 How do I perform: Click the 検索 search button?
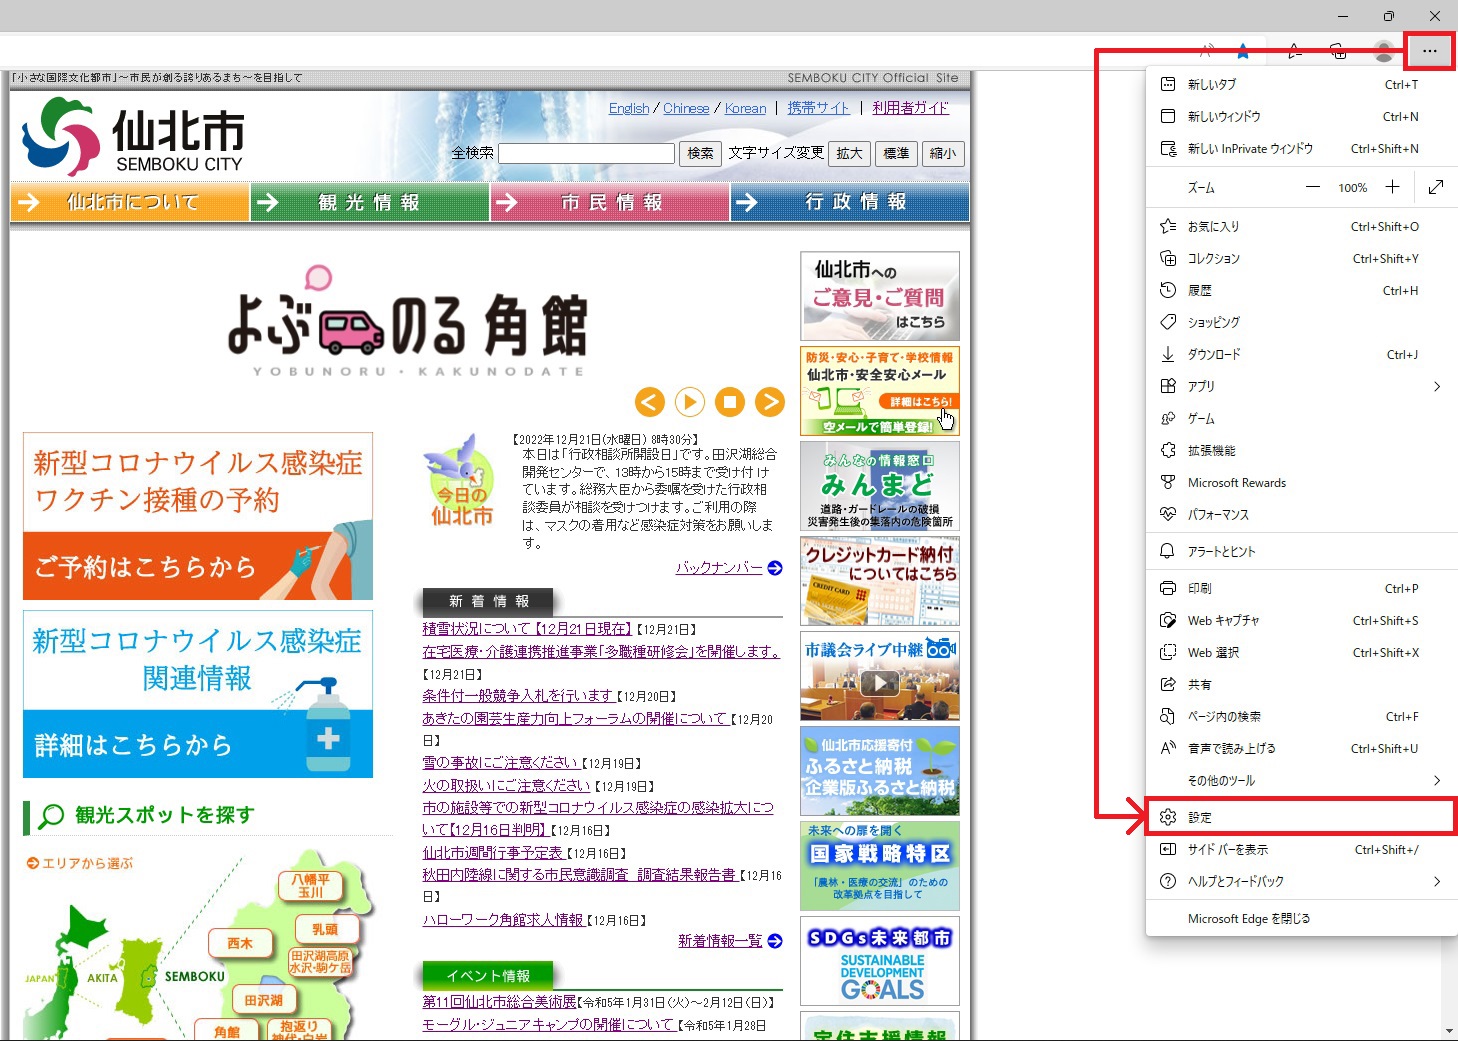[x=700, y=153]
